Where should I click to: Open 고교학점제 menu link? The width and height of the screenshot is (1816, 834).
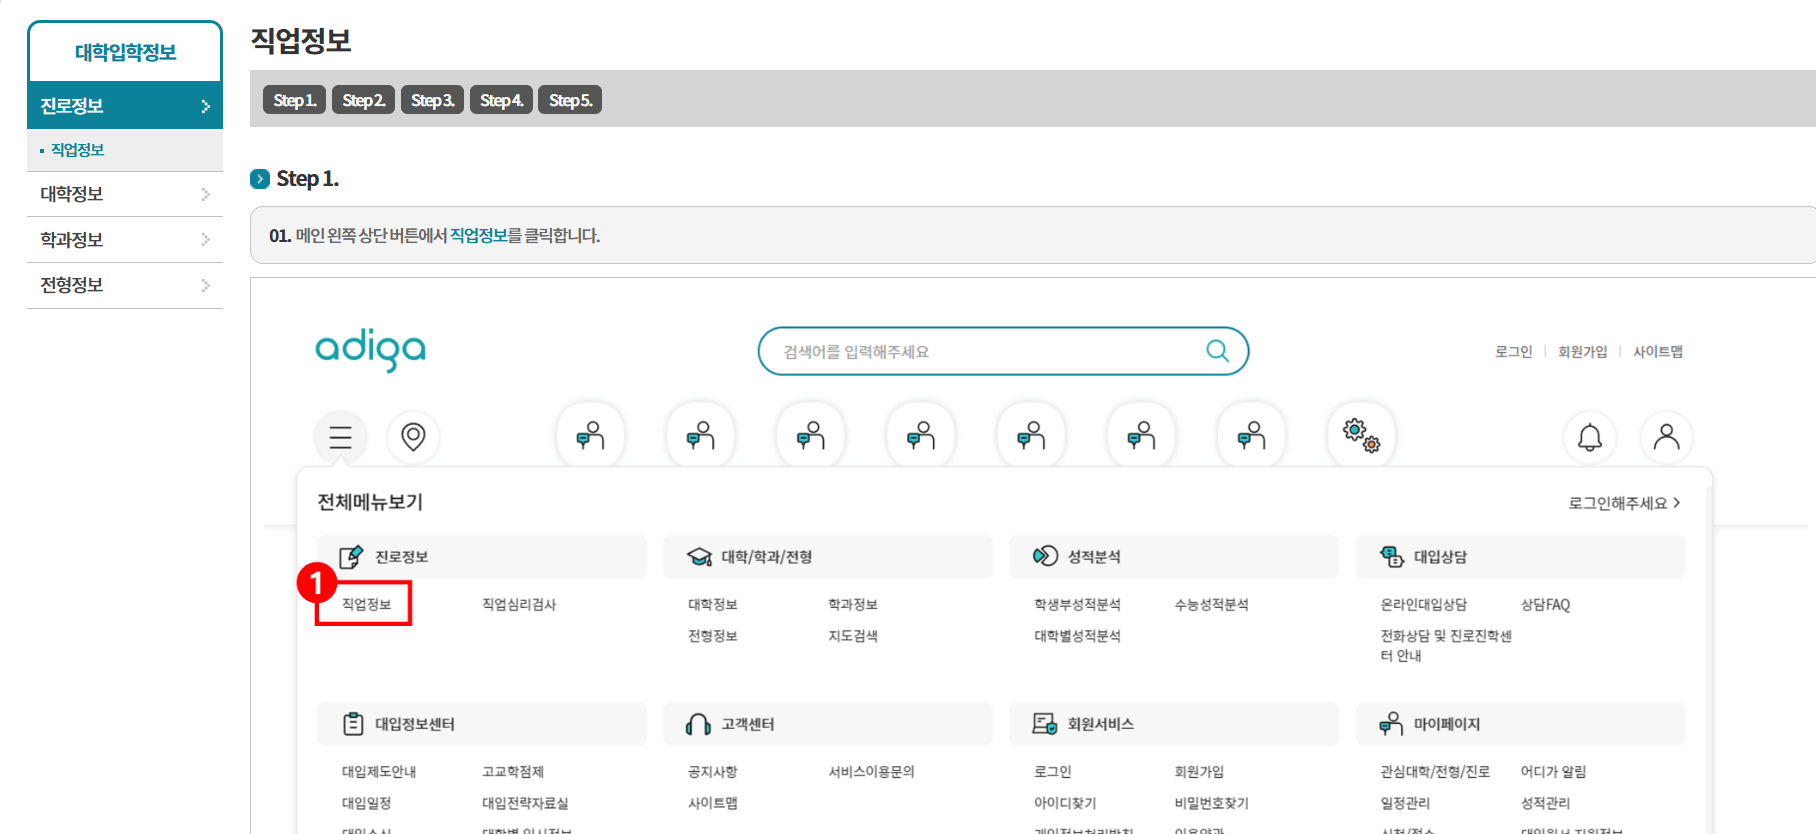[x=512, y=771]
